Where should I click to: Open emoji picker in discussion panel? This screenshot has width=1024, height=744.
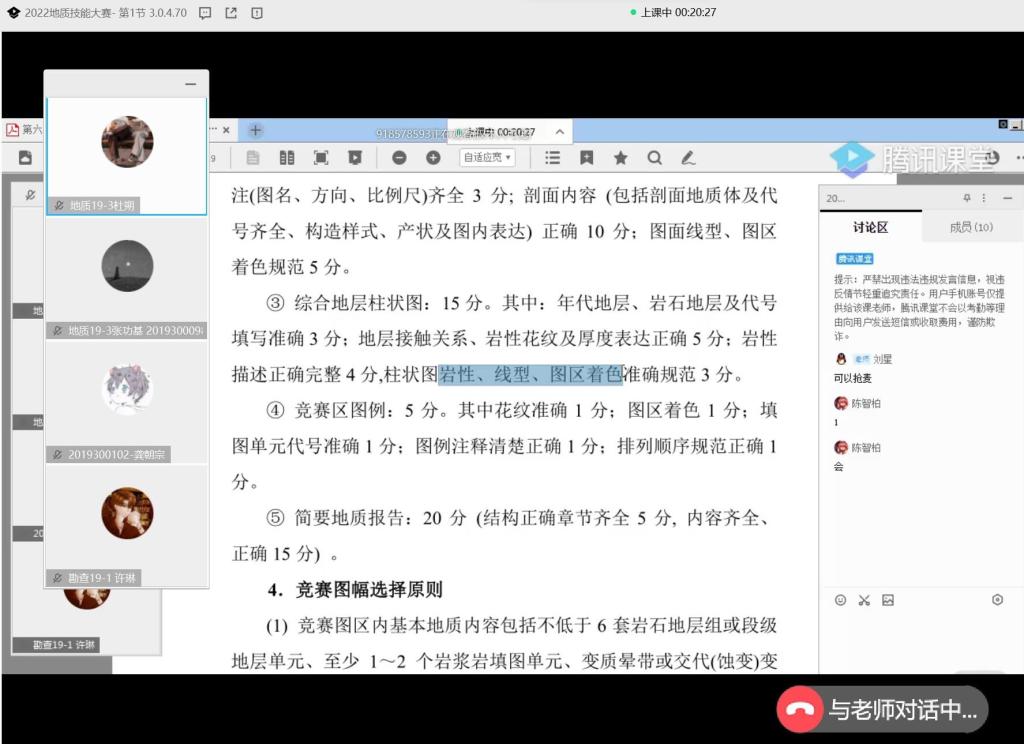pyautogui.click(x=840, y=600)
